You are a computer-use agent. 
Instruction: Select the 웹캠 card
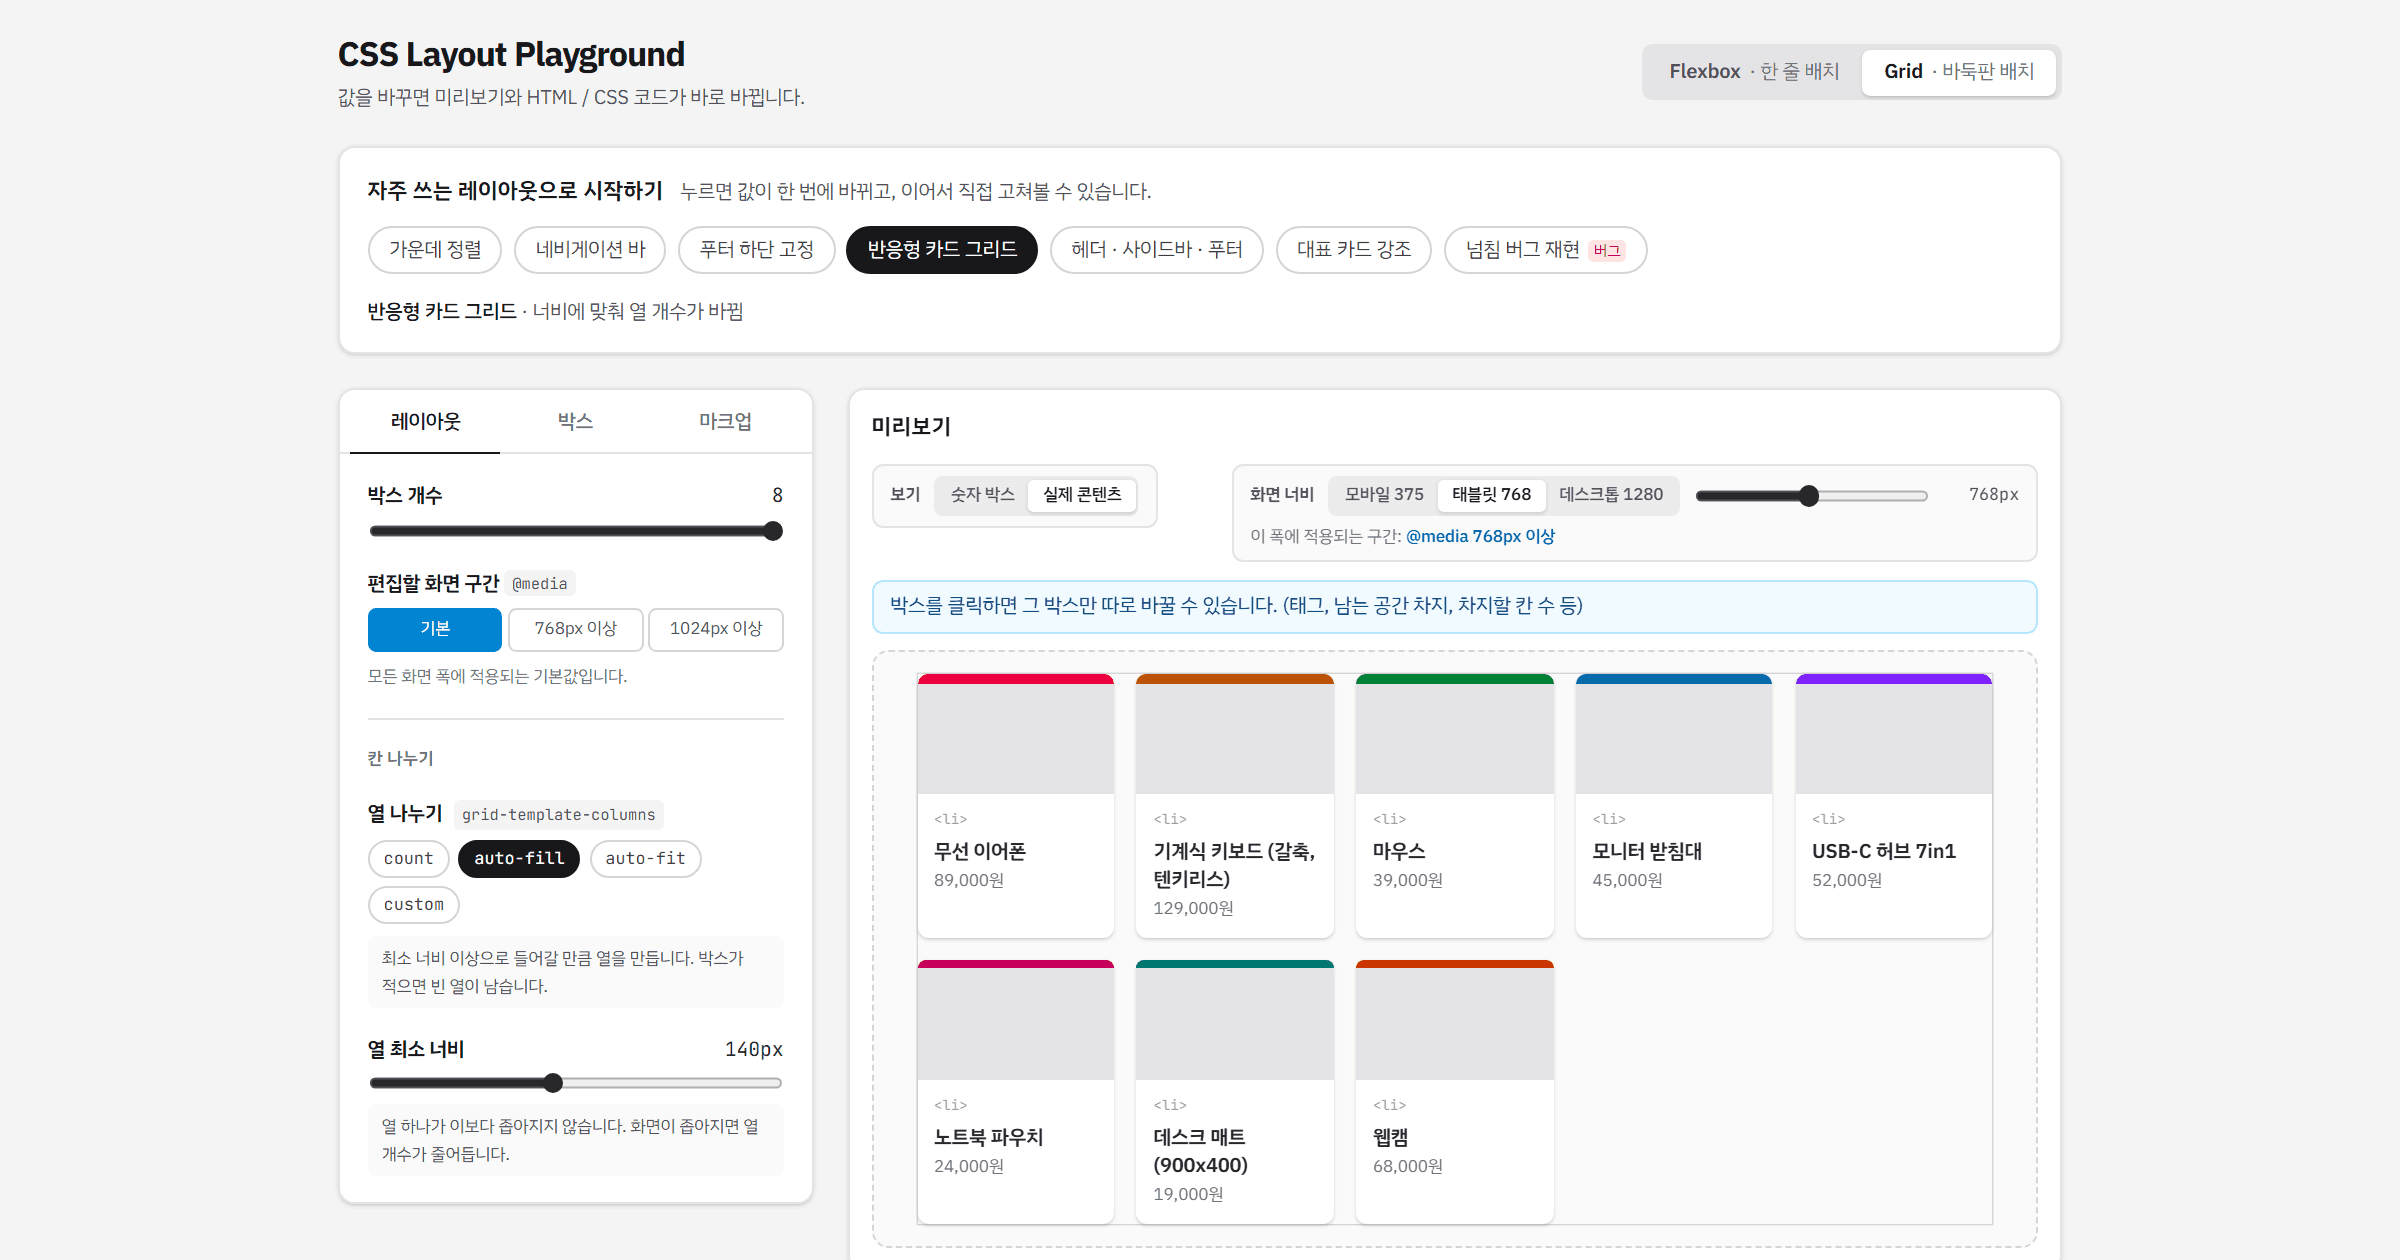point(1454,1092)
